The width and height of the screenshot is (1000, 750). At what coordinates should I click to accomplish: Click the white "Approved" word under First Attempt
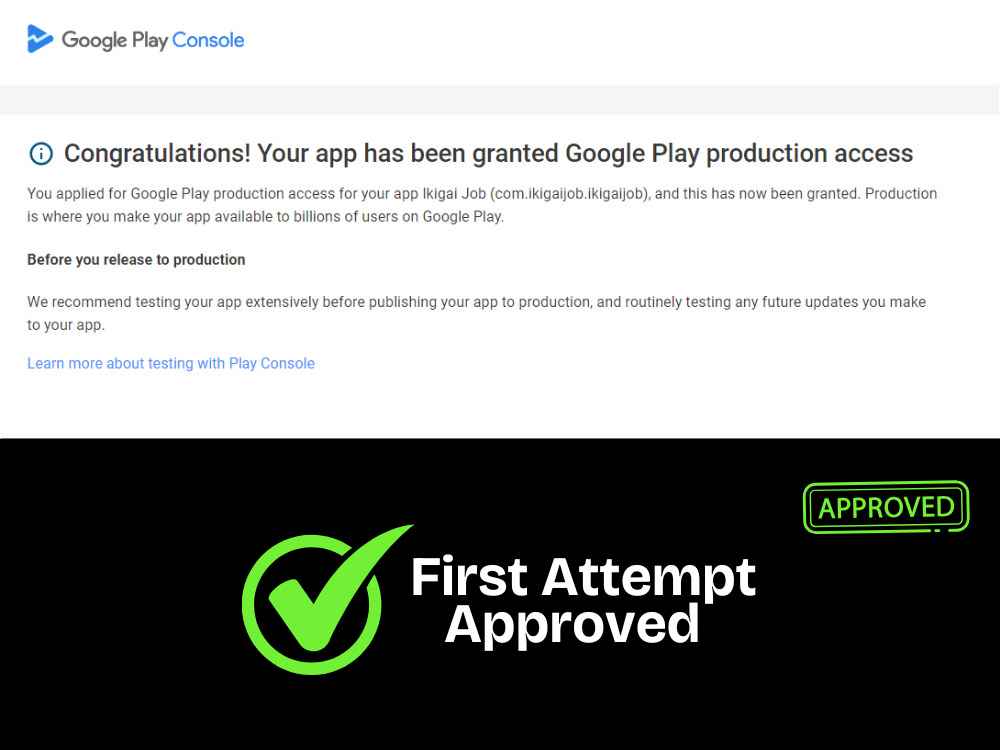tap(572, 626)
